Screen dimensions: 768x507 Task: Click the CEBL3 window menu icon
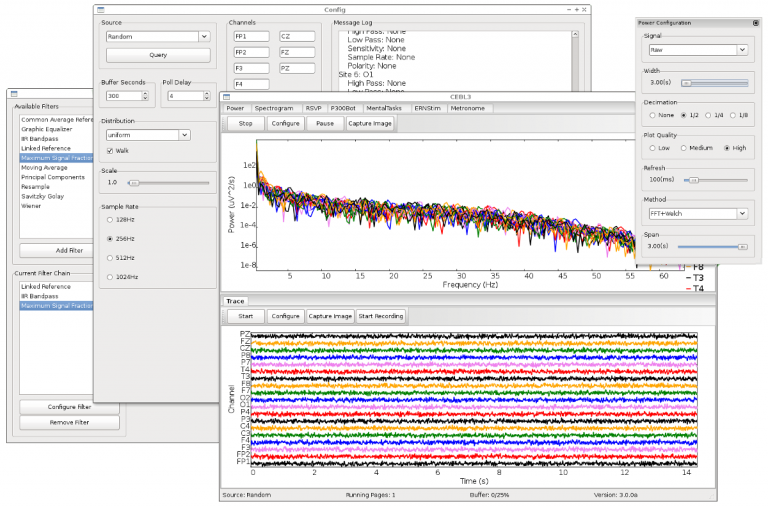tap(227, 96)
